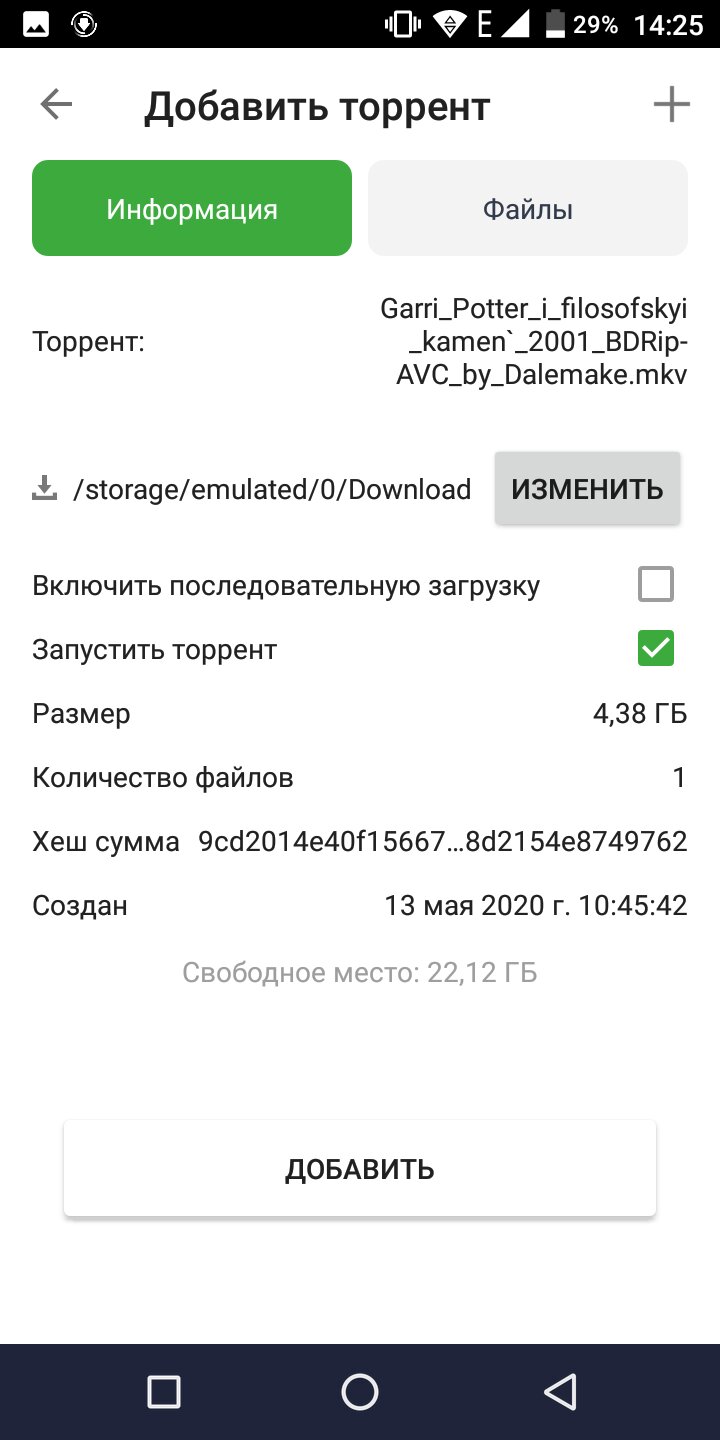Tap the Android back triangle button
The width and height of the screenshot is (720, 1440).
point(560,1391)
